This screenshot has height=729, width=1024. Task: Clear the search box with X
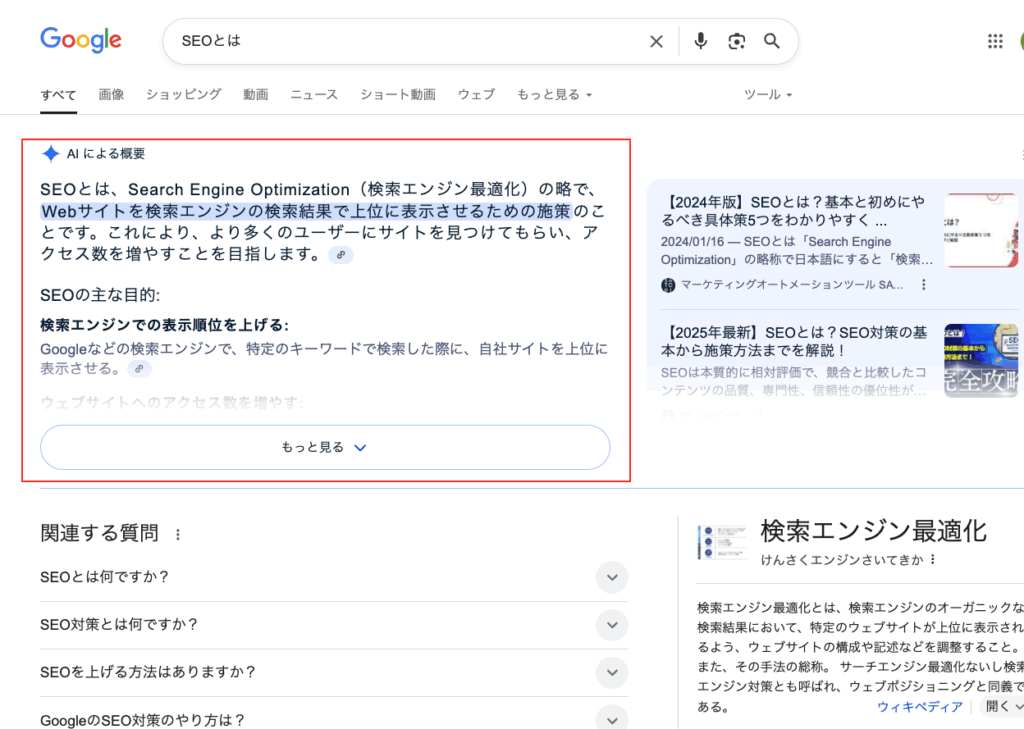tap(656, 42)
